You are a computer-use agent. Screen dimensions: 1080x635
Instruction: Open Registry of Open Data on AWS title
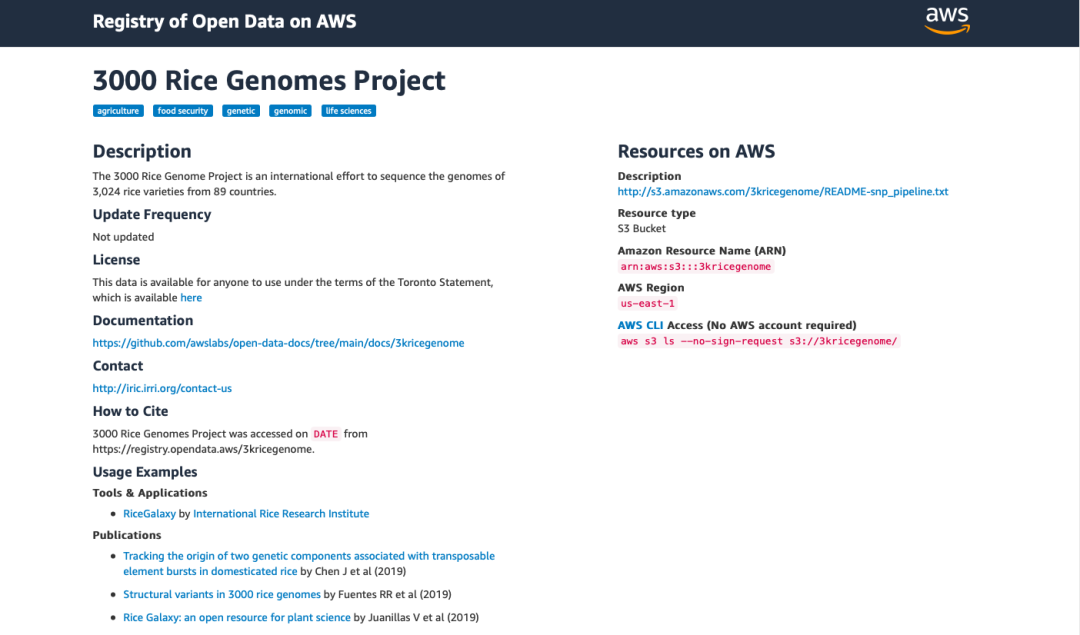pyautogui.click(x=225, y=21)
